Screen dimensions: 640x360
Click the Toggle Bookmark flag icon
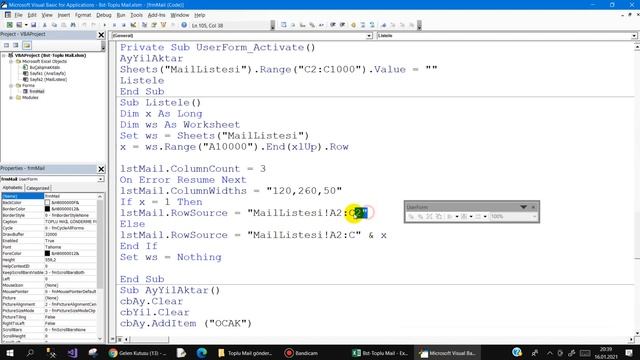pos(384,25)
